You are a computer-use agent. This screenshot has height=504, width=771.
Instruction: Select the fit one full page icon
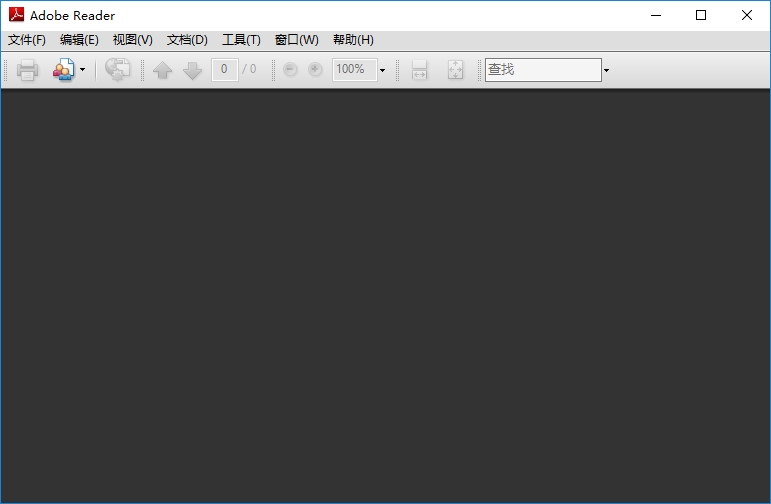click(x=455, y=70)
